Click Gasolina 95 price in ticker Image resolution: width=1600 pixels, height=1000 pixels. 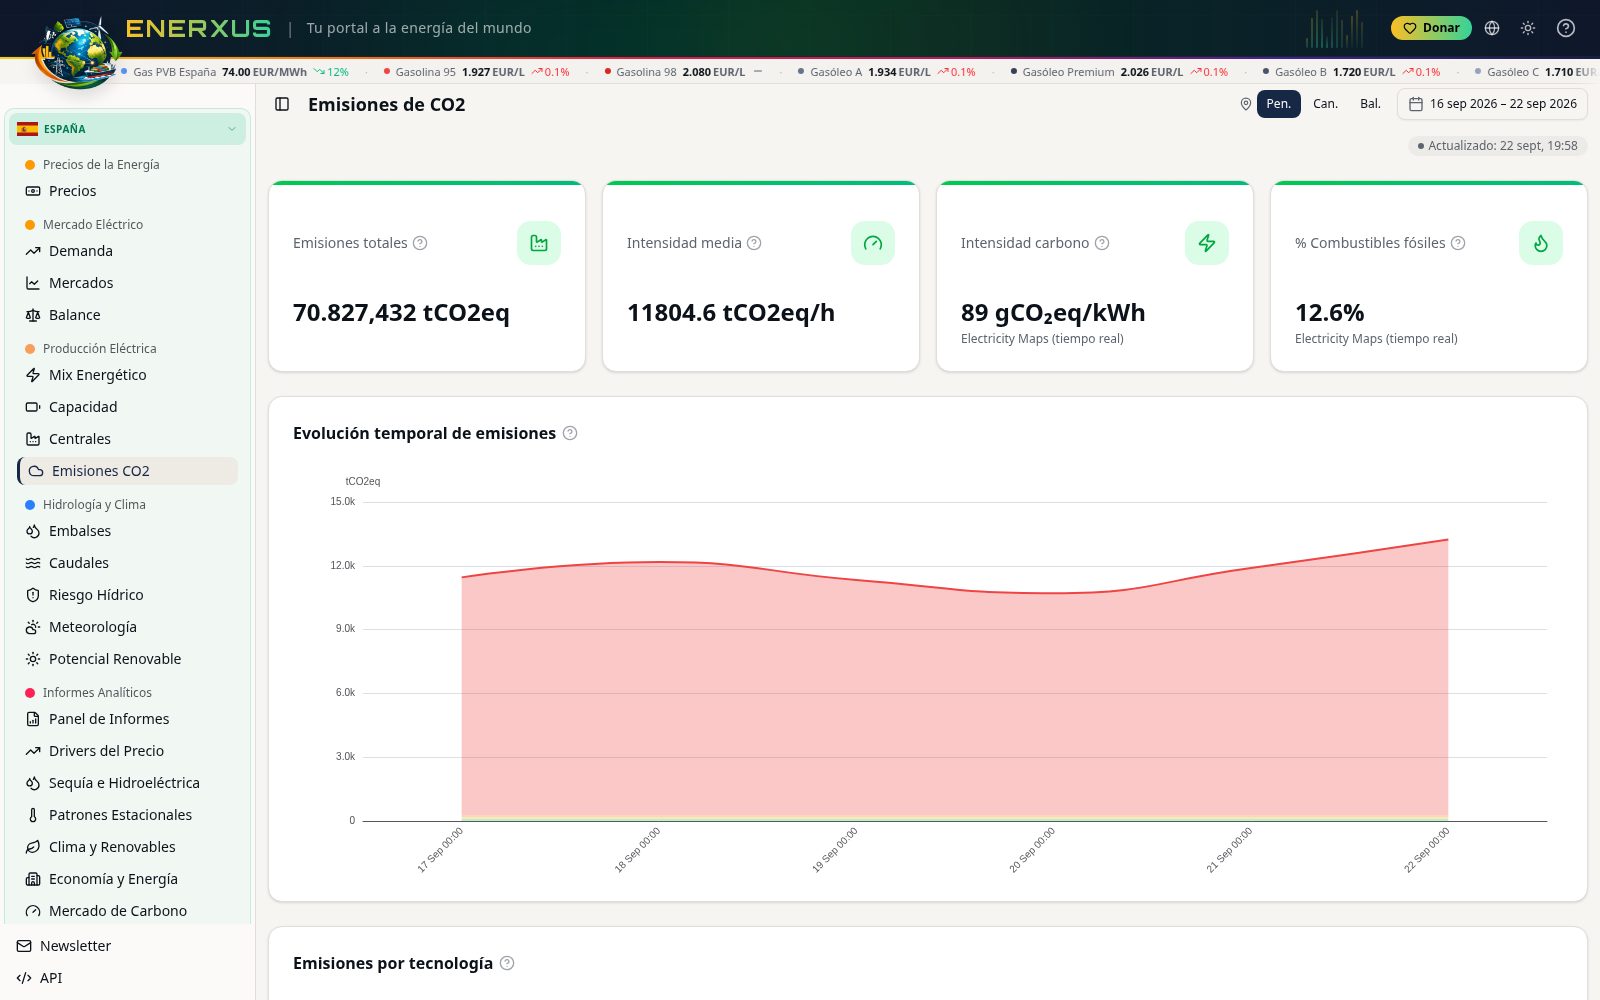click(x=477, y=72)
